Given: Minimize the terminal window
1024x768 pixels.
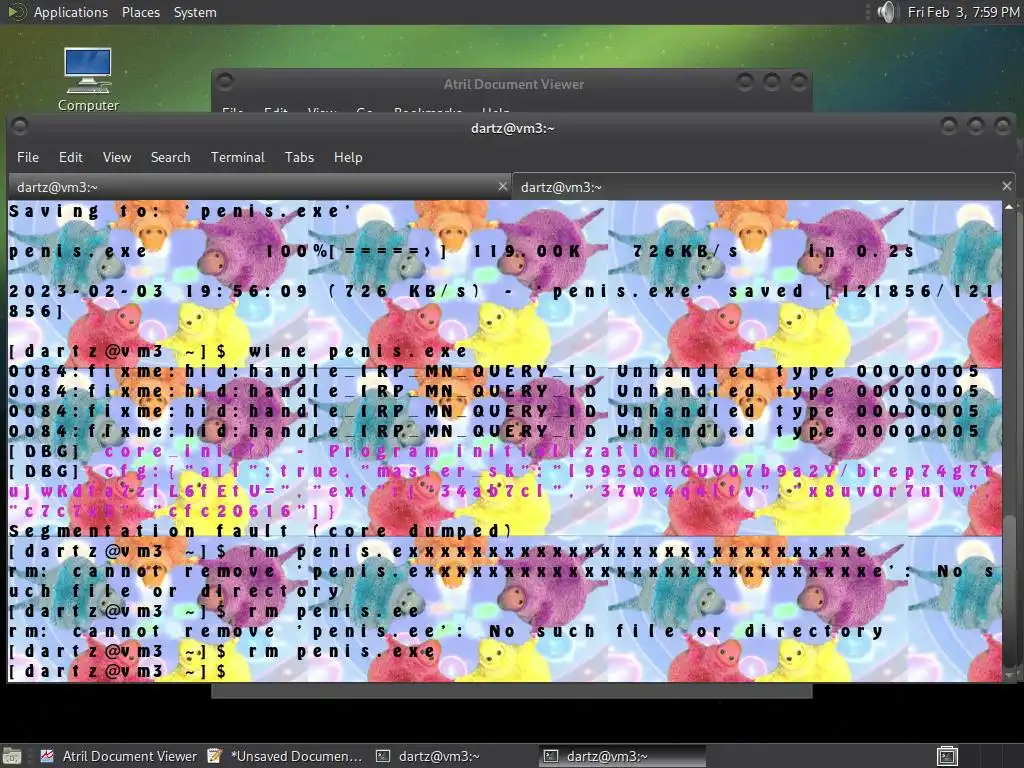Looking at the screenshot, I should (949, 126).
